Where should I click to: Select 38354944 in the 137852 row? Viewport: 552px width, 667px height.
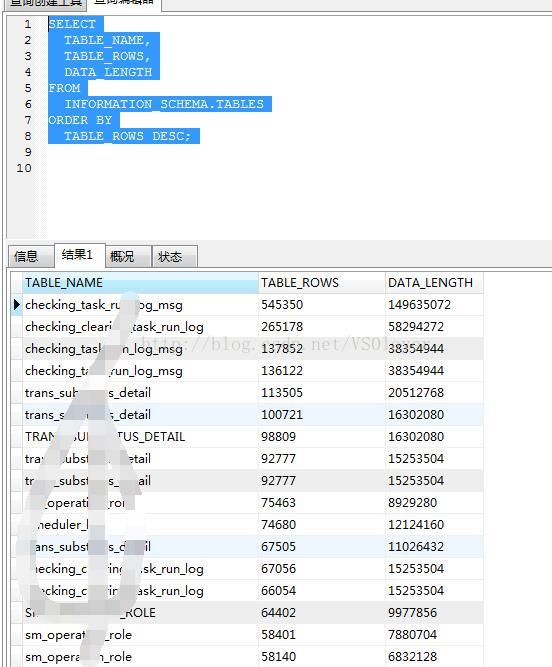pyautogui.click(x=434, y=349)
